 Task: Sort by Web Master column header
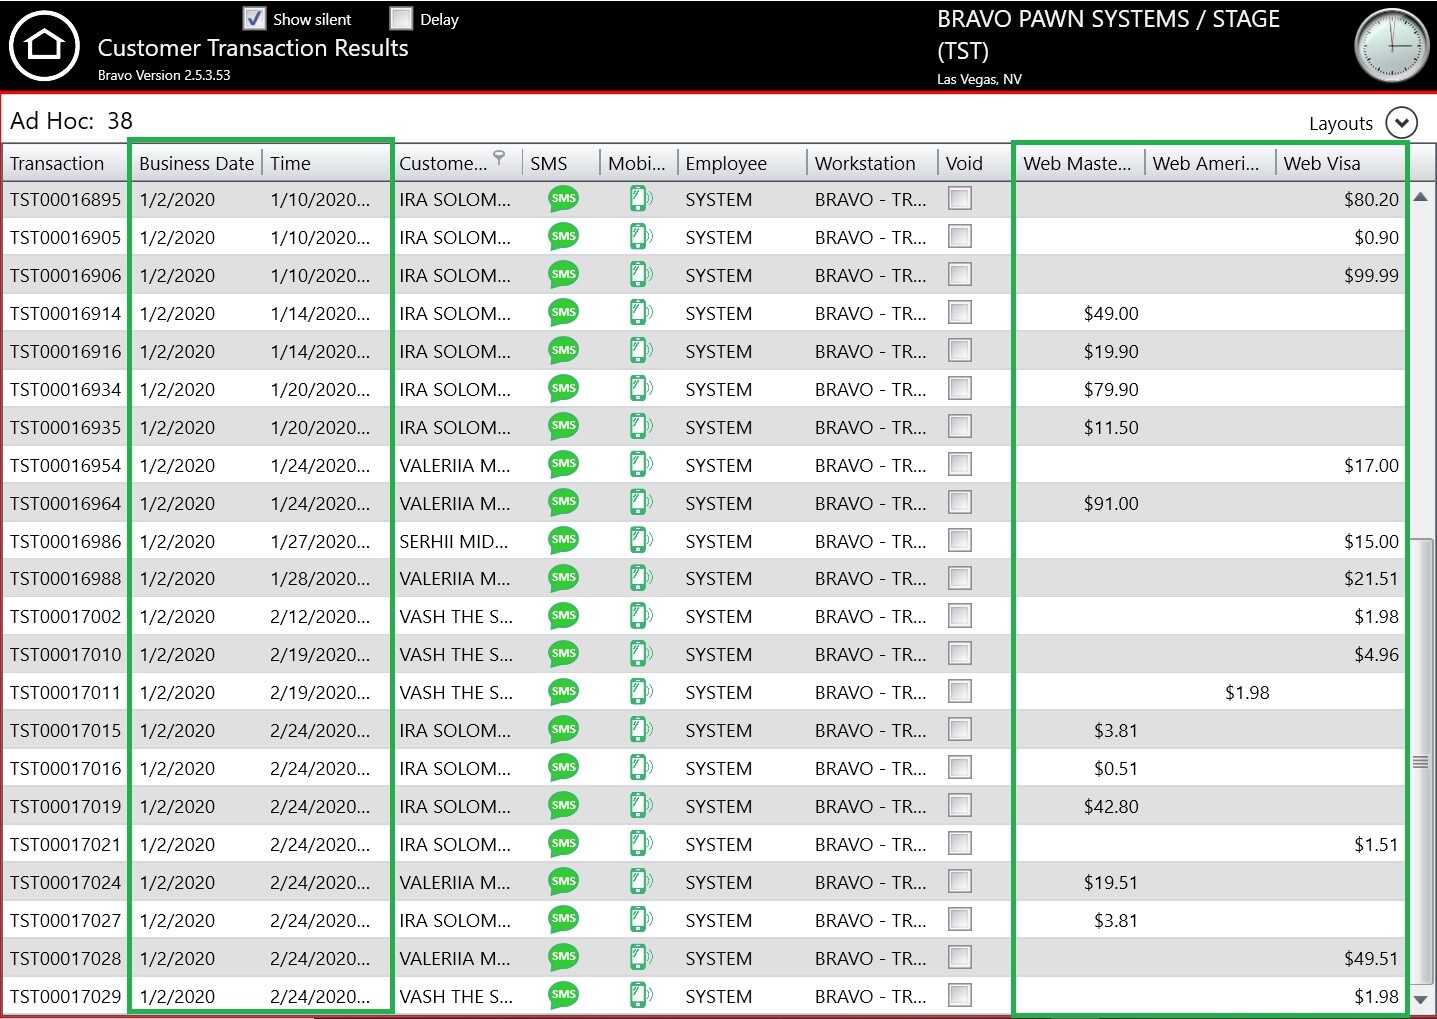point(1080,163)
